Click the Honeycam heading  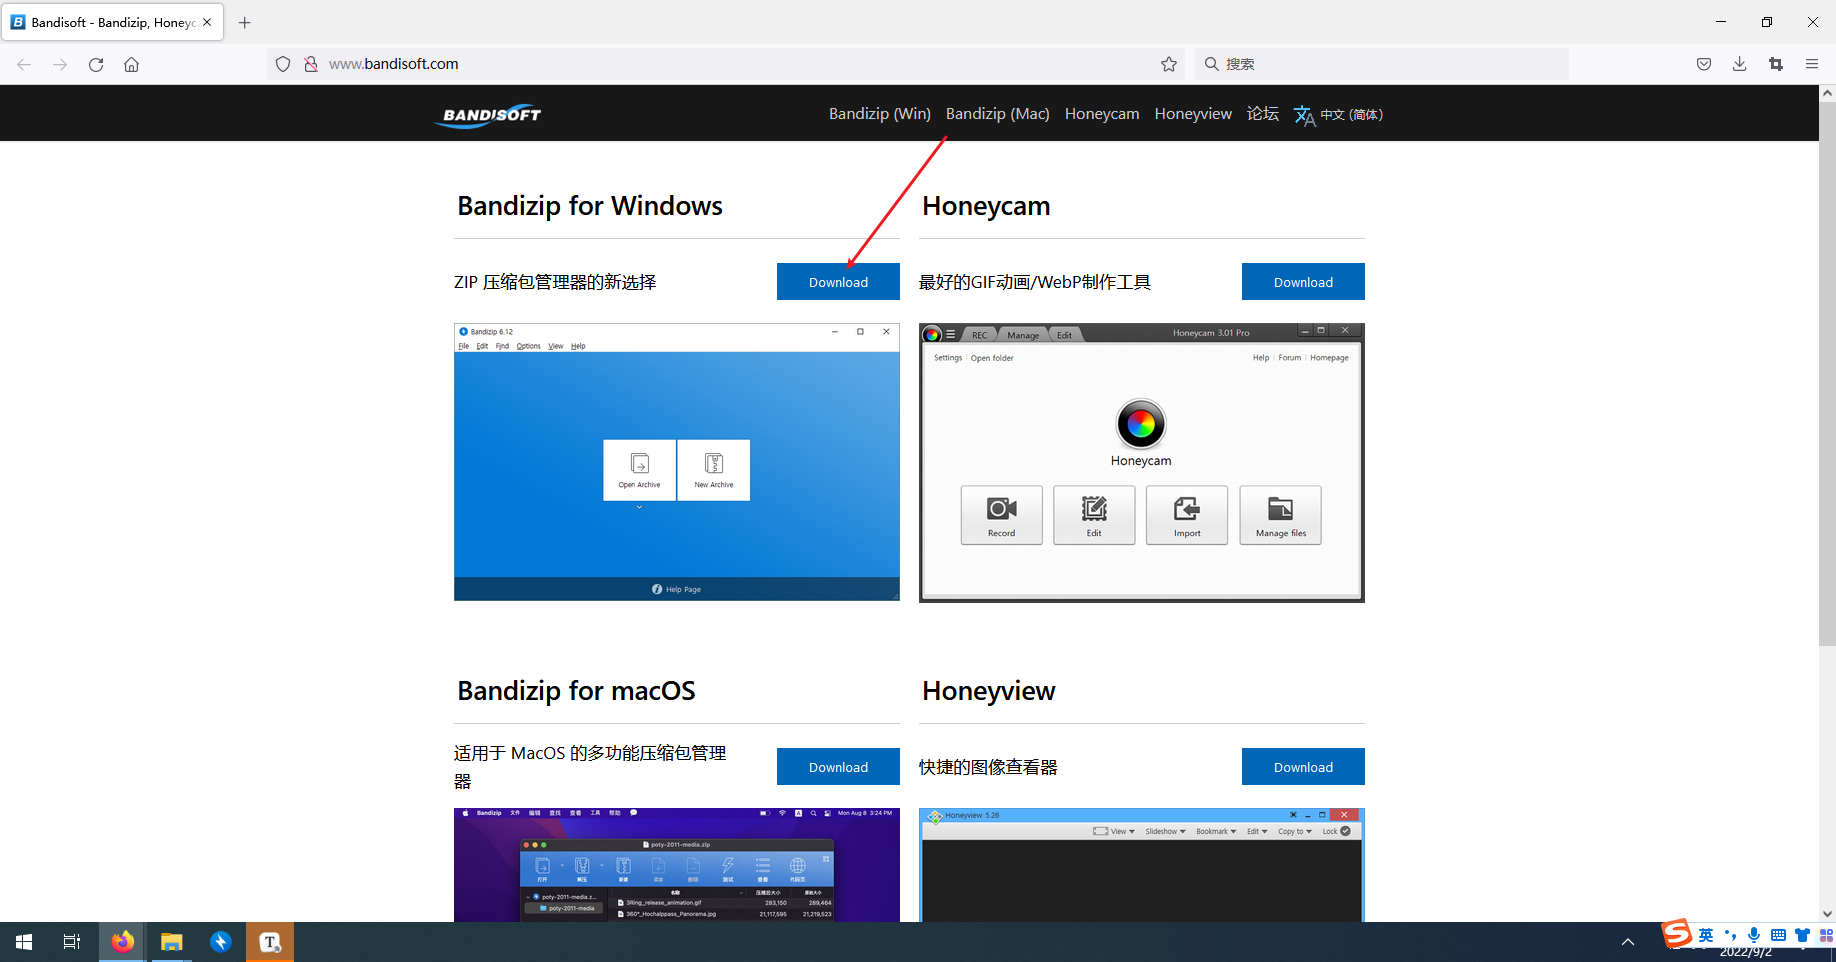click(986, 206)
